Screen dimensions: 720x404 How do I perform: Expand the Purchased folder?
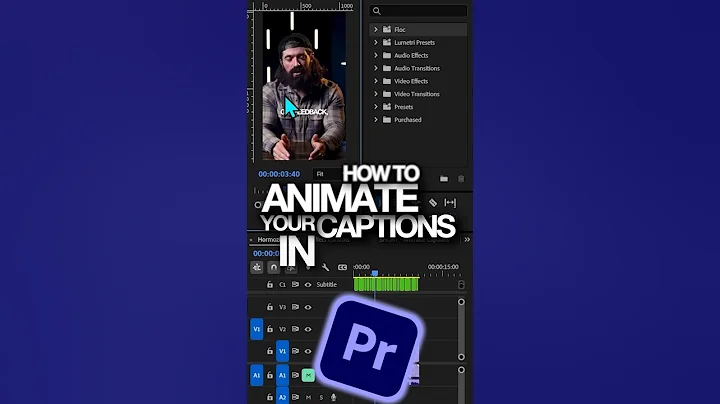pos(376,119)
